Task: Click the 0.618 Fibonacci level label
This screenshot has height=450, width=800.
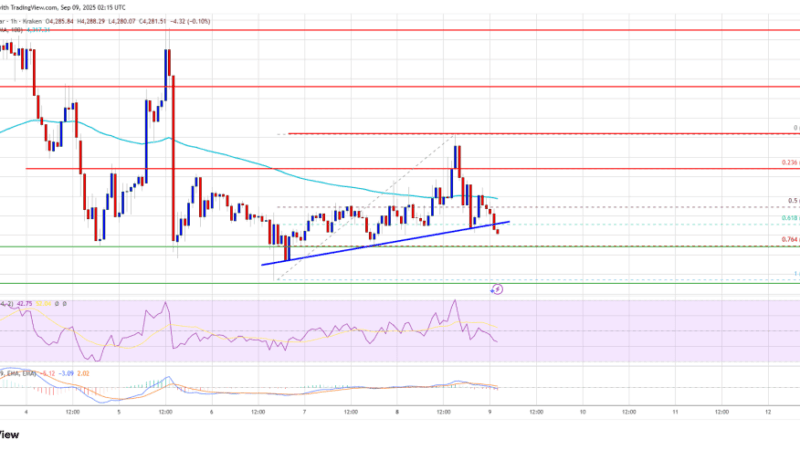Action: tap(790, 218)
